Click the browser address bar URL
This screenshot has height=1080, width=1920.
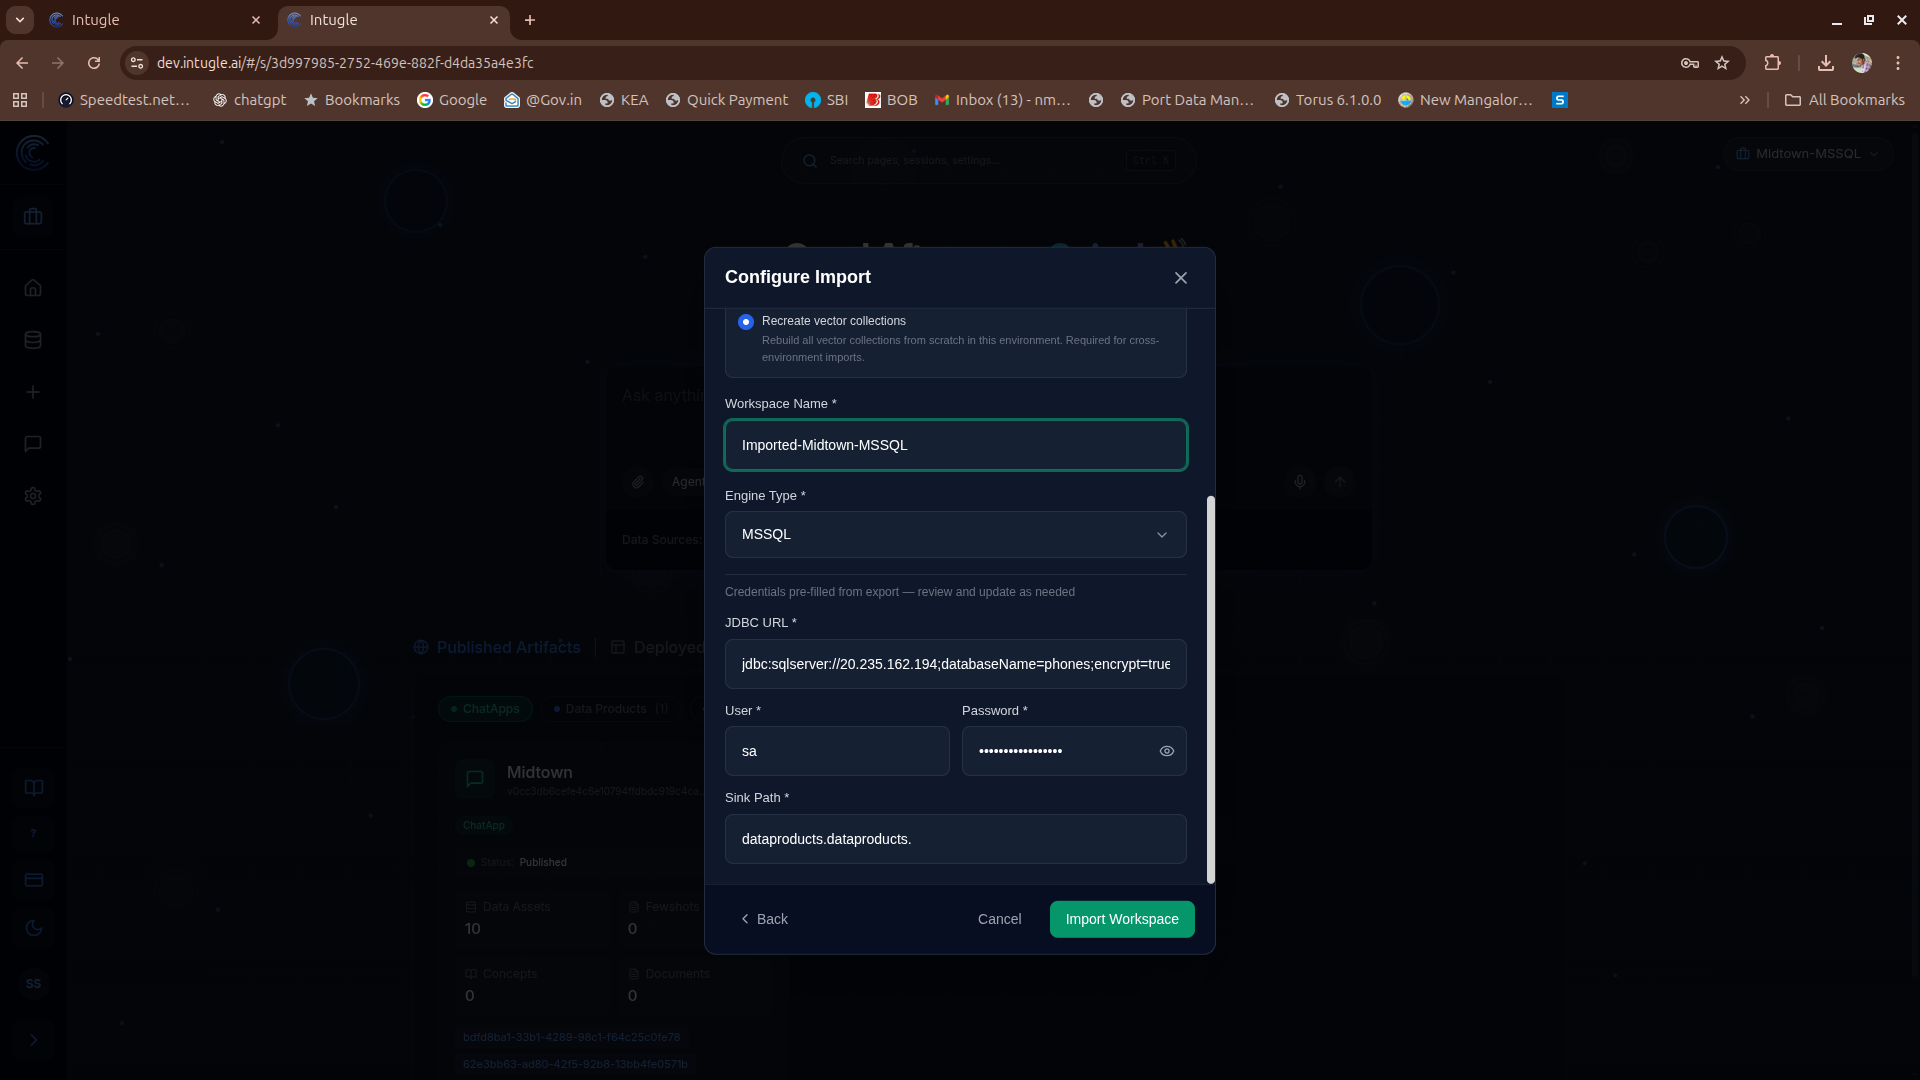click(x=345, y=63)
